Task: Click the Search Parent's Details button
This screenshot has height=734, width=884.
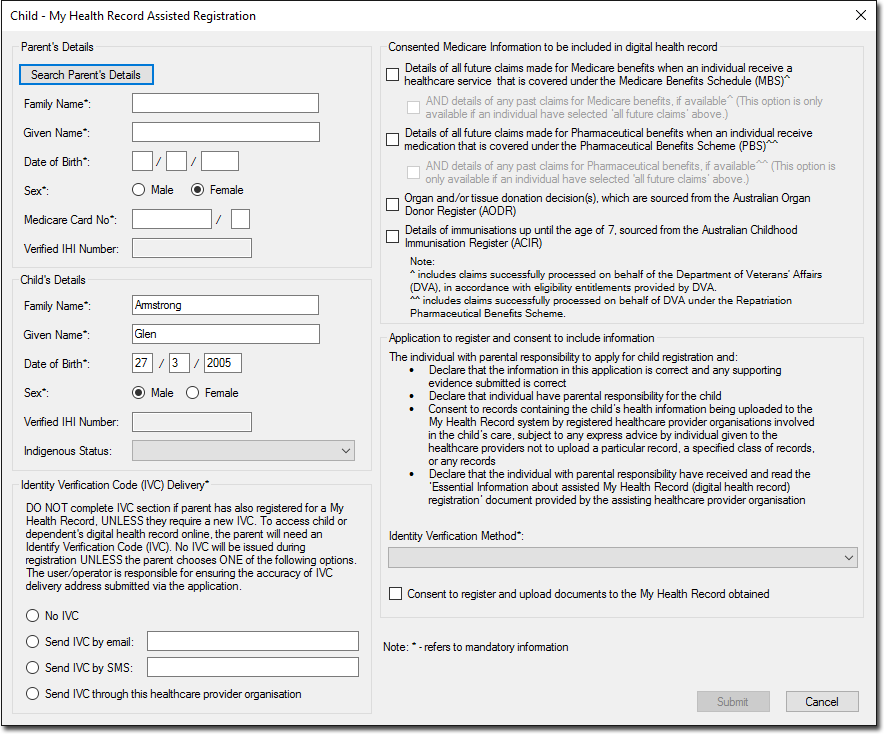Action: pos(86,75)
